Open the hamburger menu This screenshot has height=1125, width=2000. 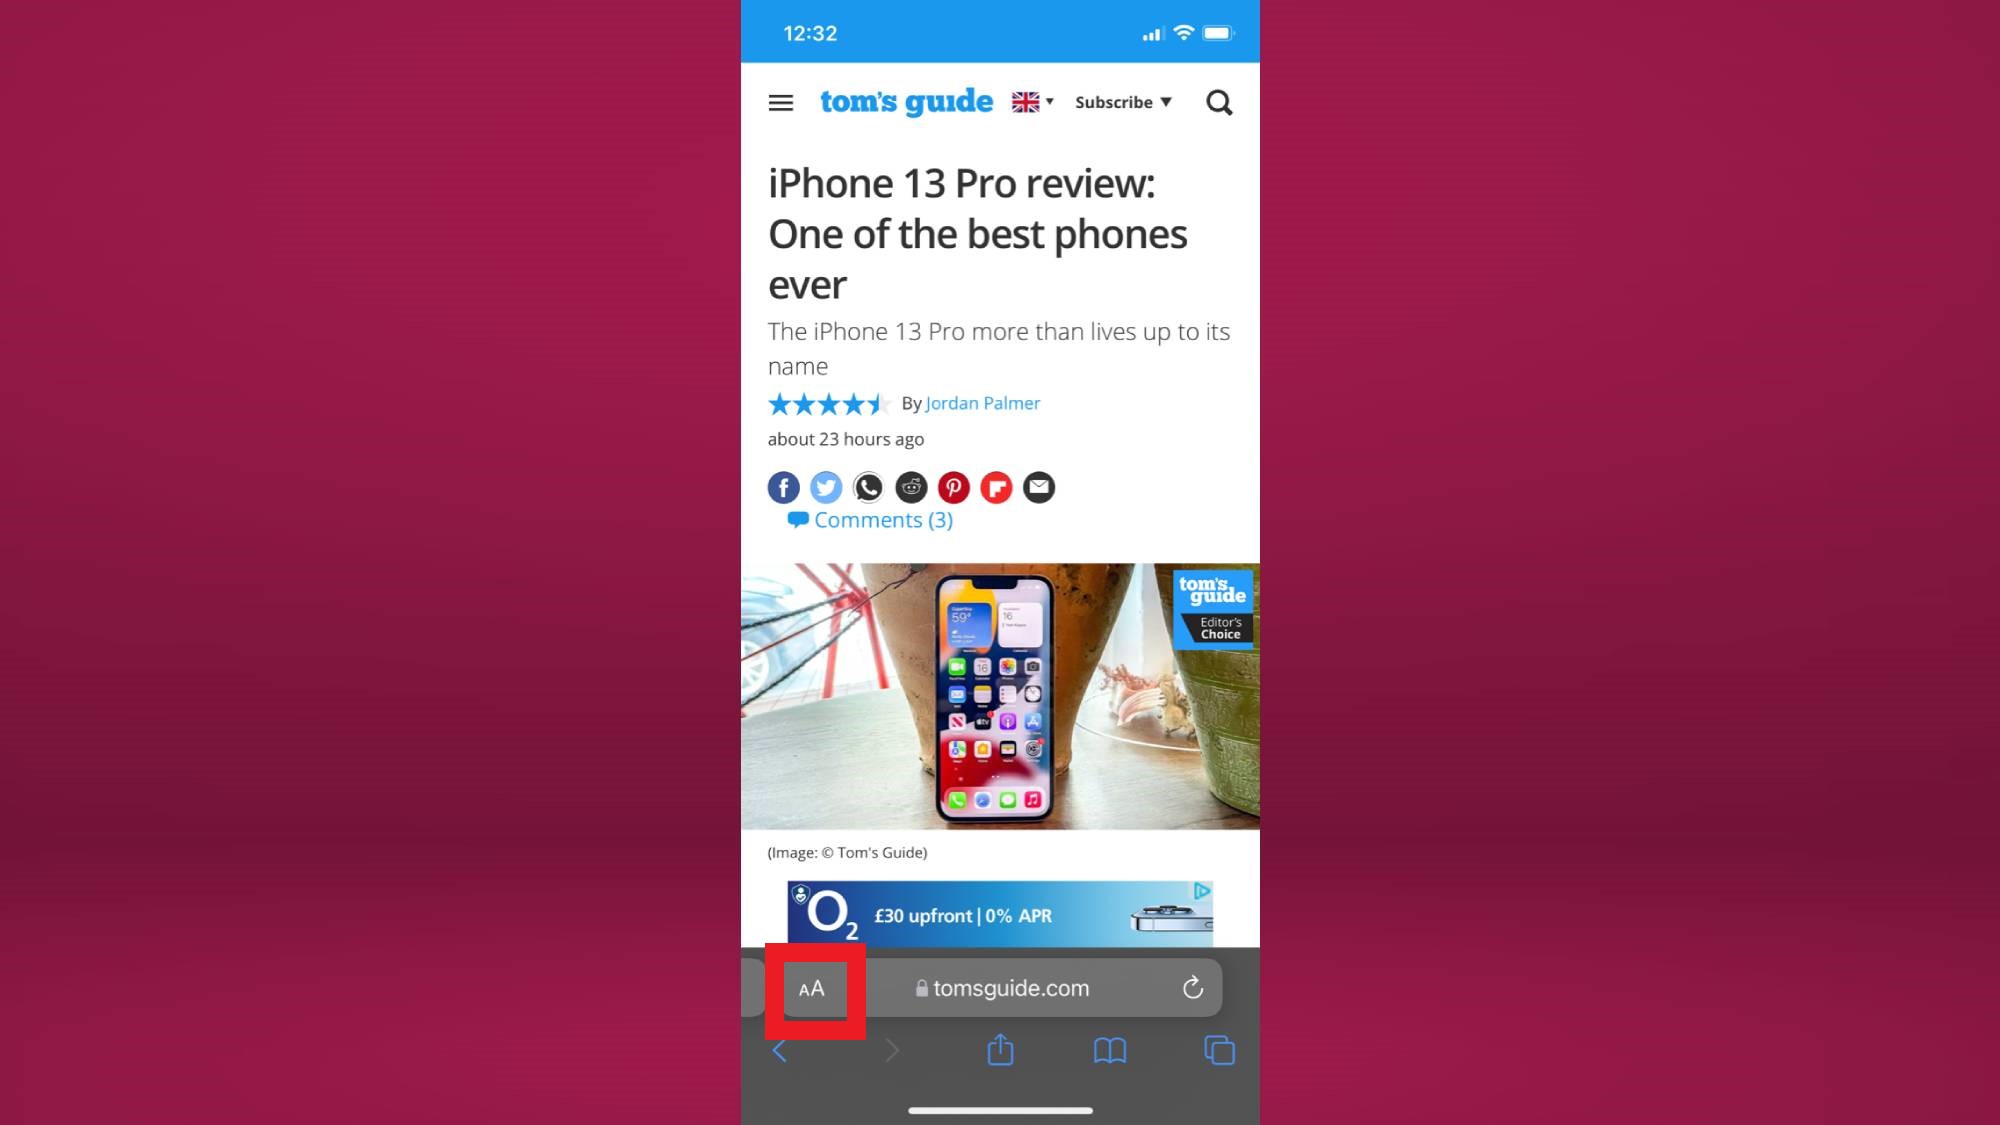[779, 102]
